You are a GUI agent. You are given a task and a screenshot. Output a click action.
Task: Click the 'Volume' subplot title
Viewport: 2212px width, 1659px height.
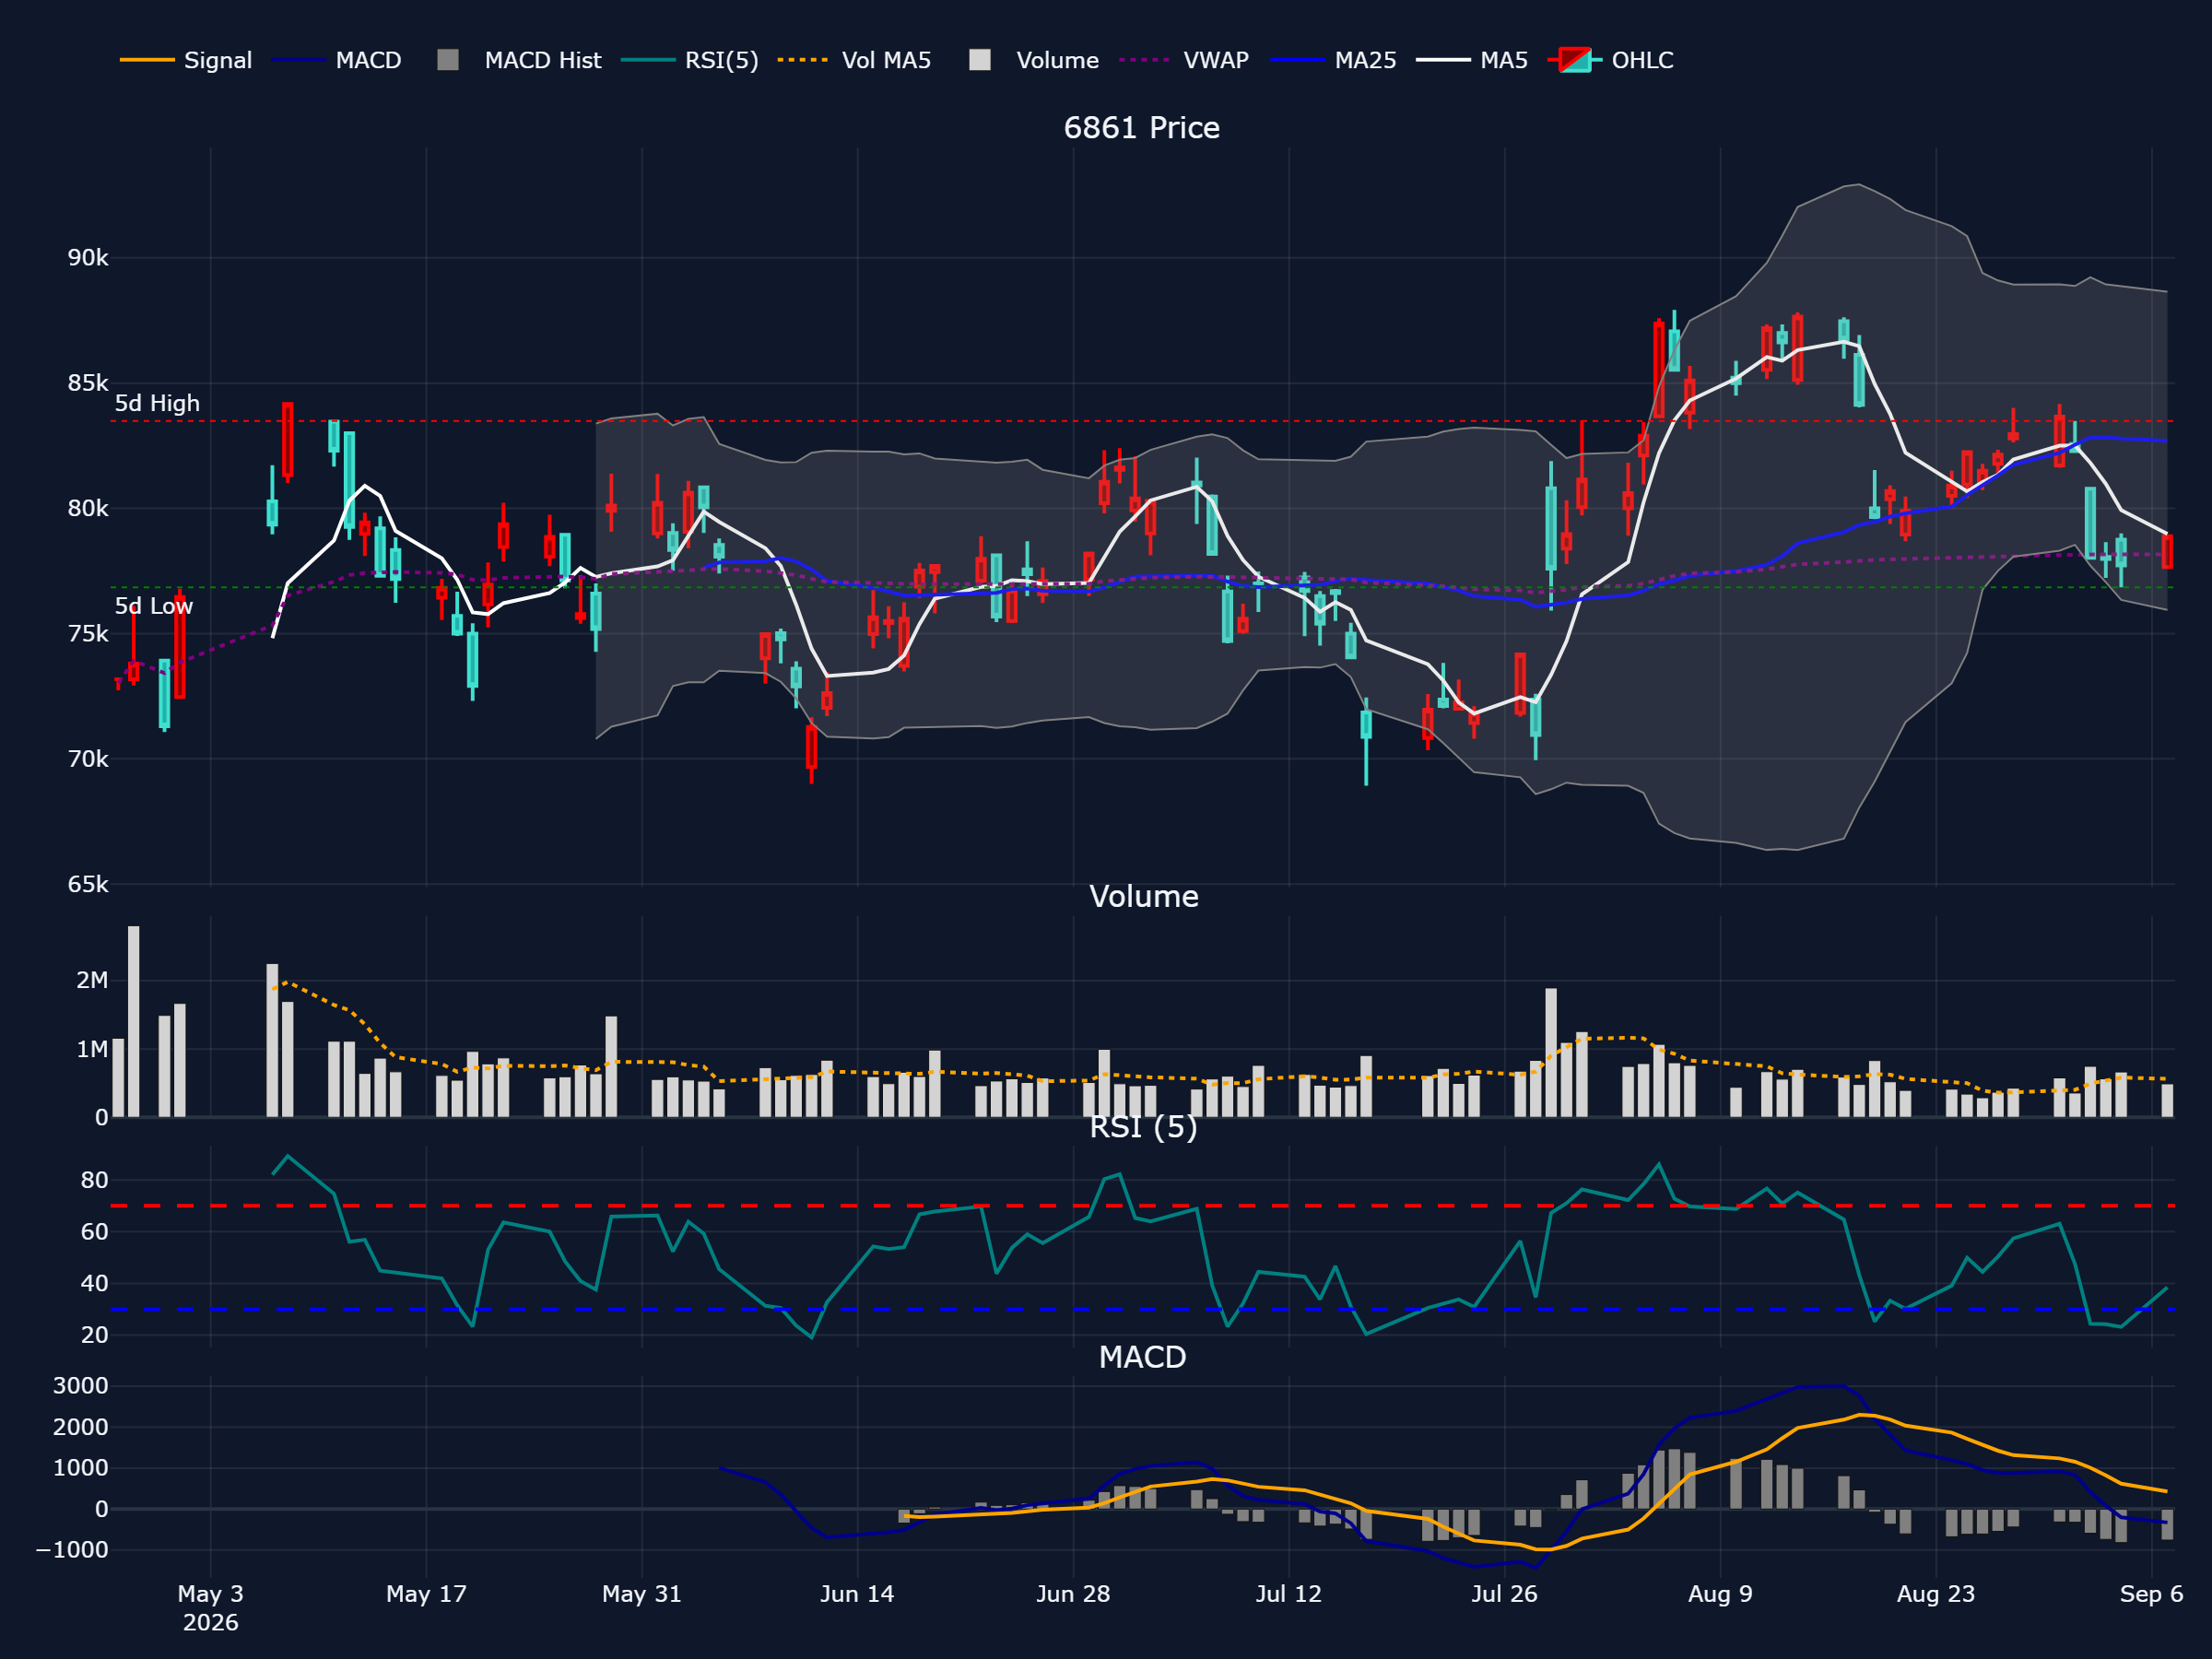tap(1143, 896)
